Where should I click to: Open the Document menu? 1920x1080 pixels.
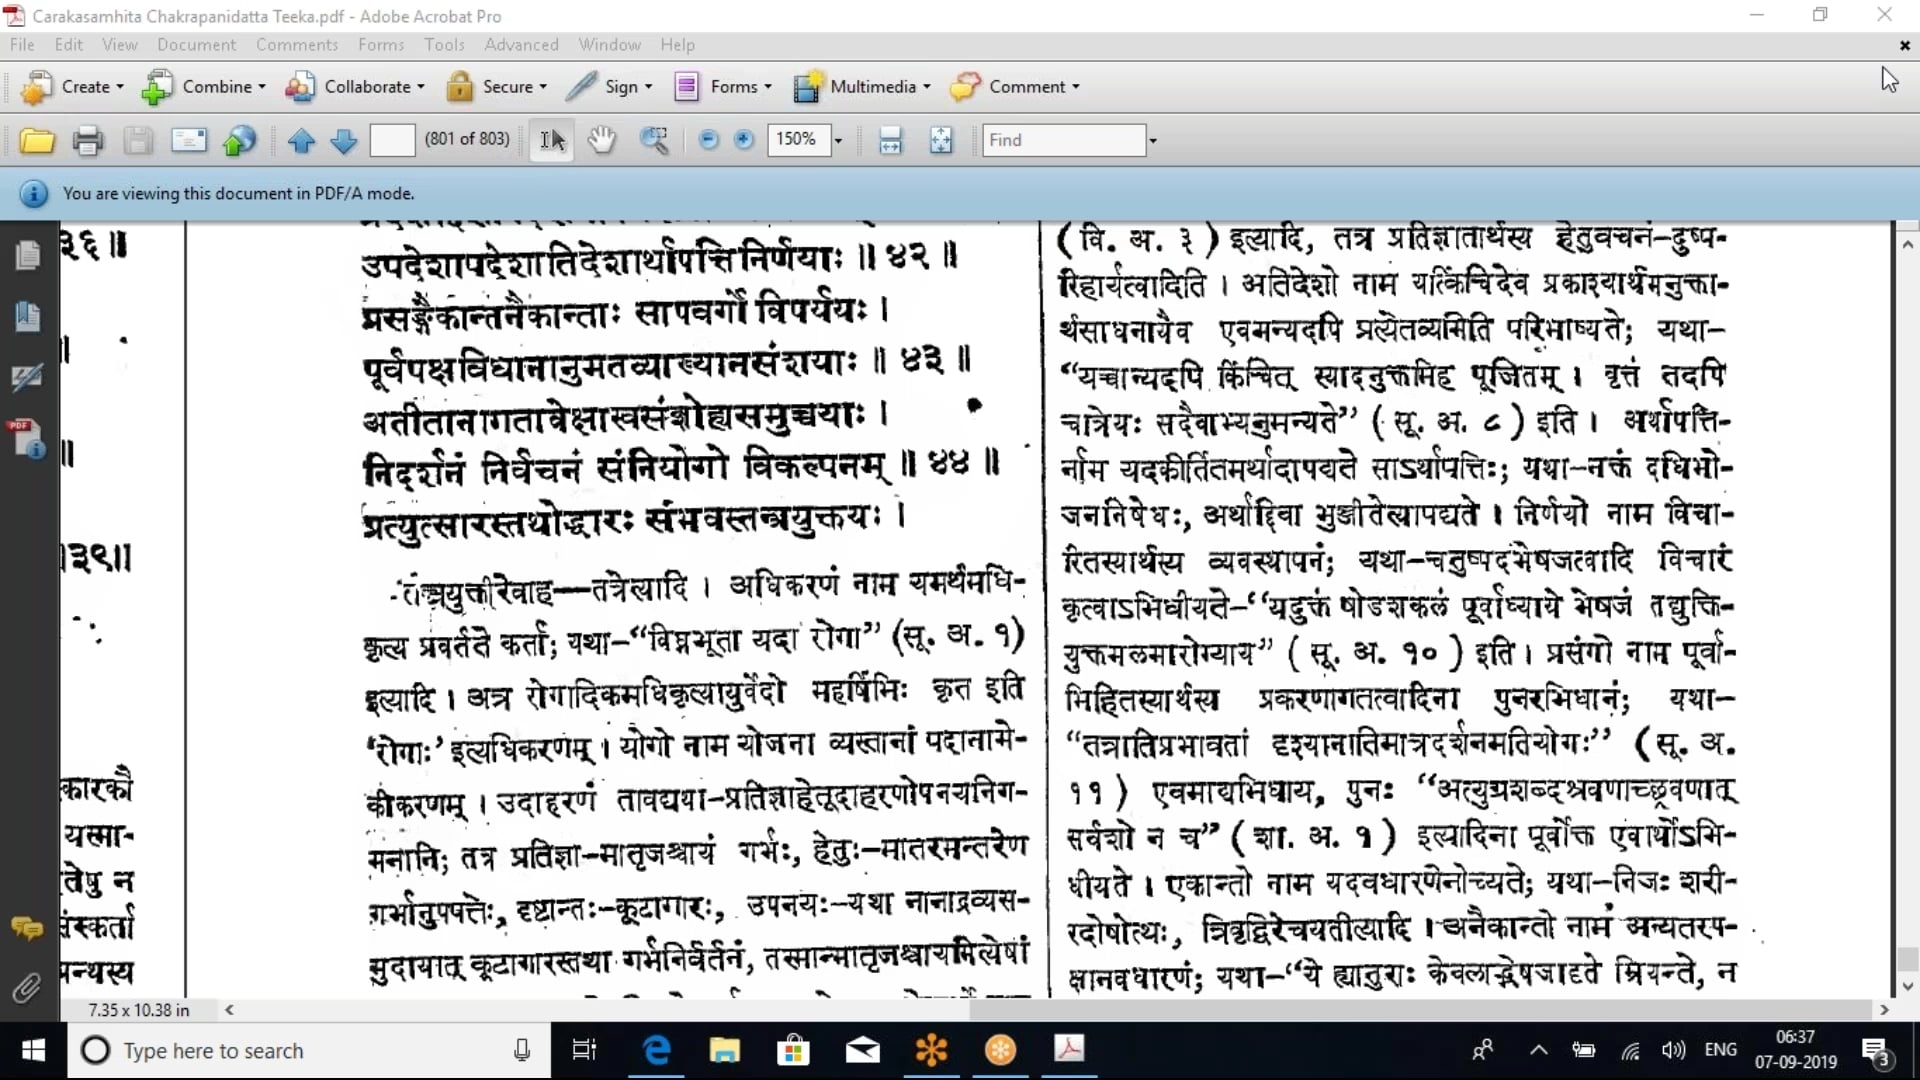pos(196,45)
